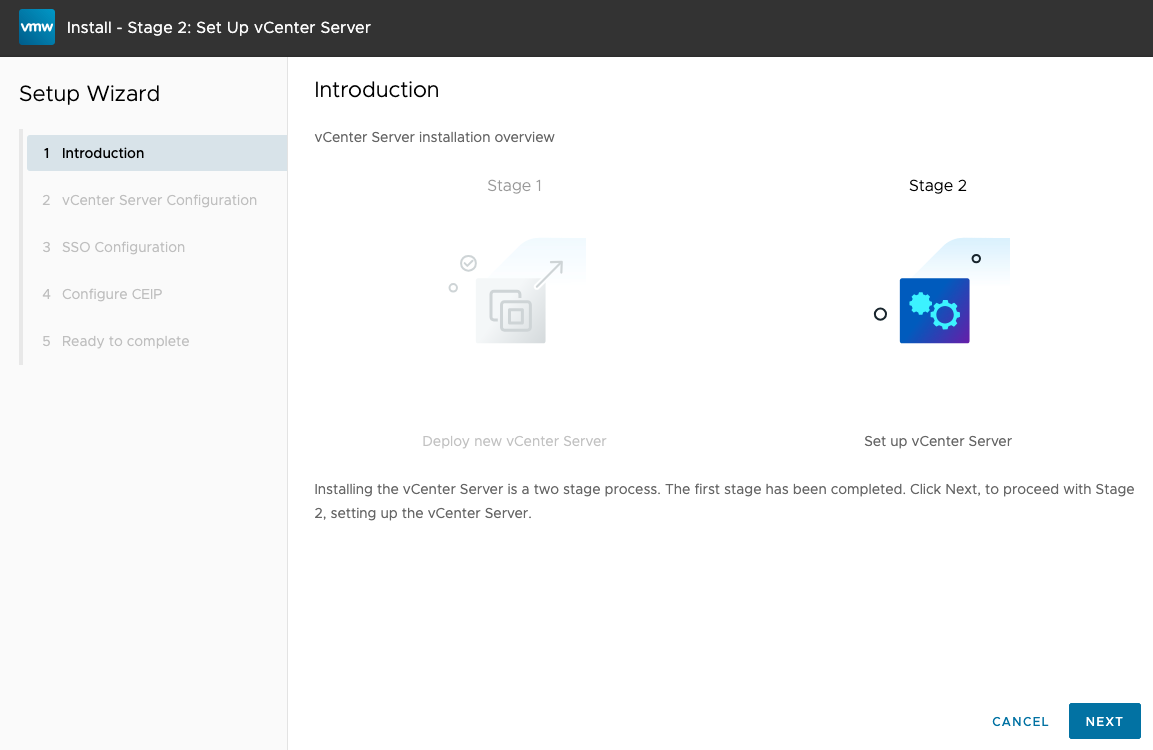Click Set up vCenter Server caption
The height and width of the screenshot is (750, 1153).
938,441
